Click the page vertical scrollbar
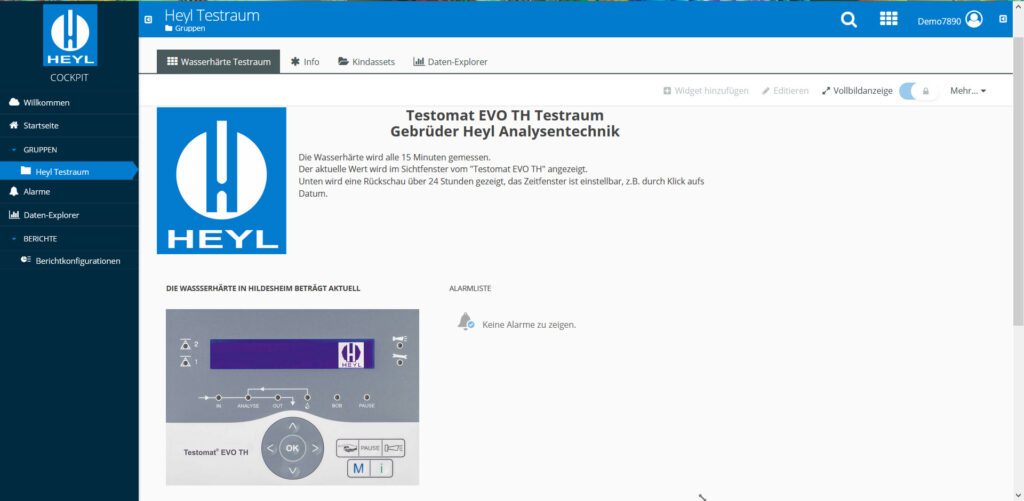 tap(1018, 180)
